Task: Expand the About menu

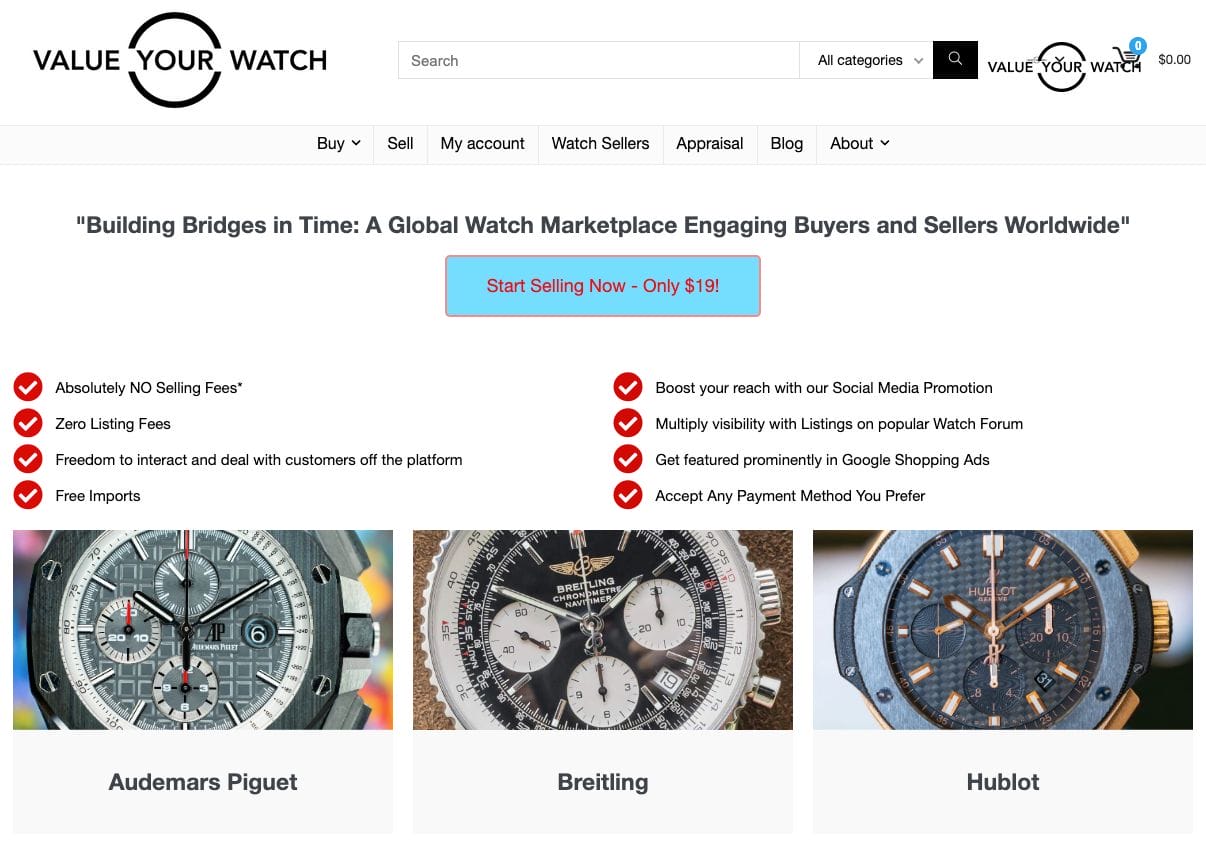Action: (859, 143)
